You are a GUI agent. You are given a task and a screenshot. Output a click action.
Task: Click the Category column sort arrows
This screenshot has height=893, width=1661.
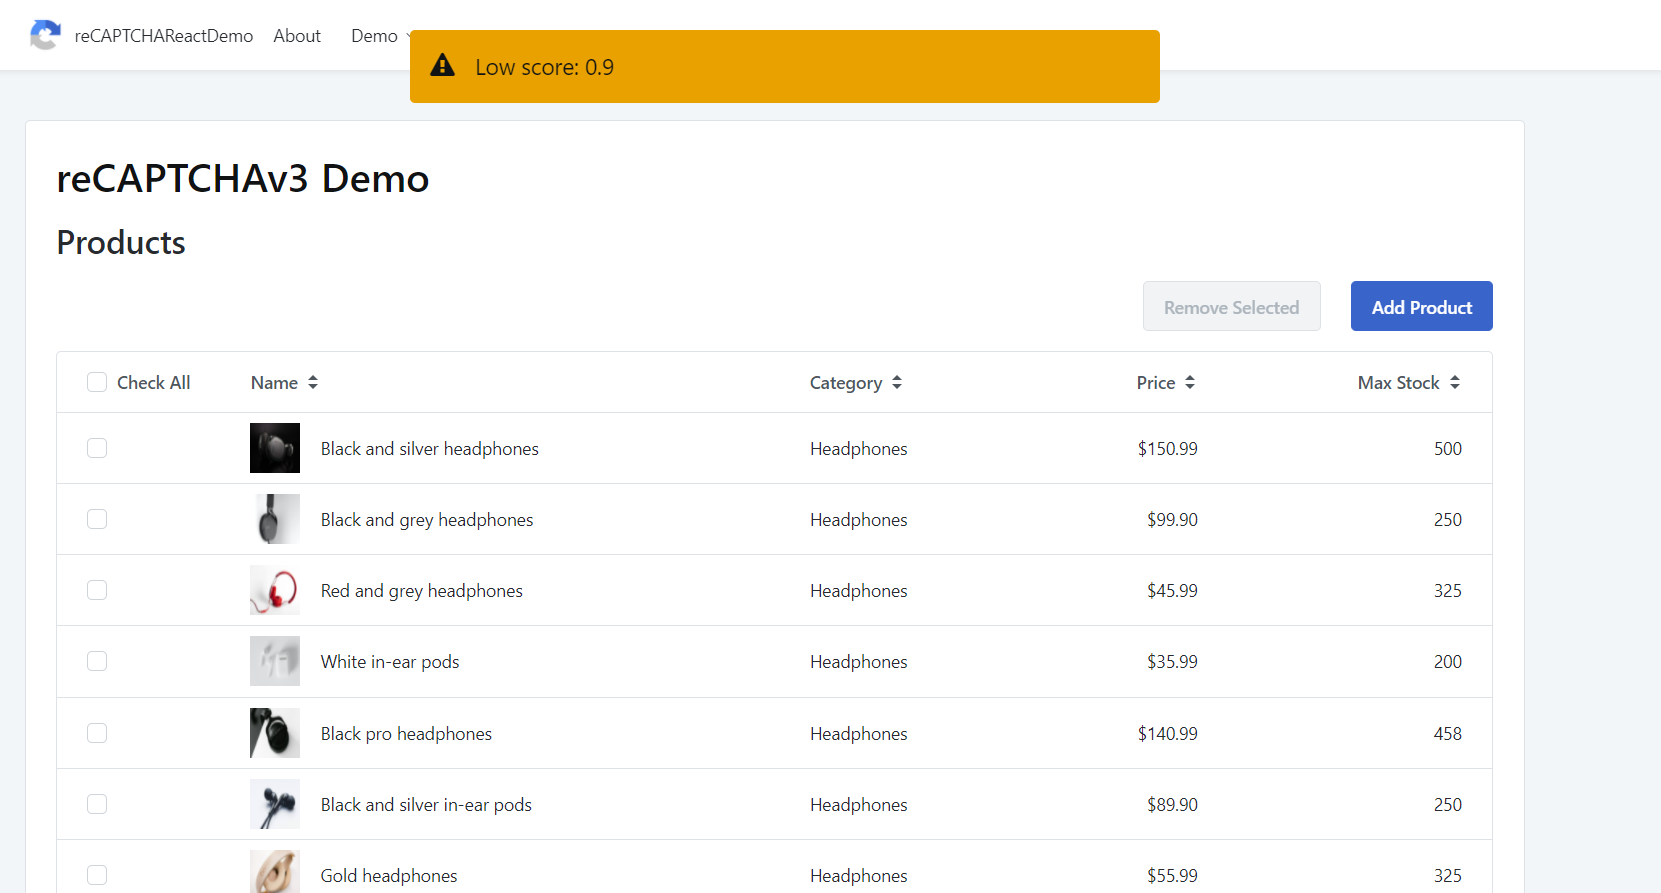pos(897,383)
